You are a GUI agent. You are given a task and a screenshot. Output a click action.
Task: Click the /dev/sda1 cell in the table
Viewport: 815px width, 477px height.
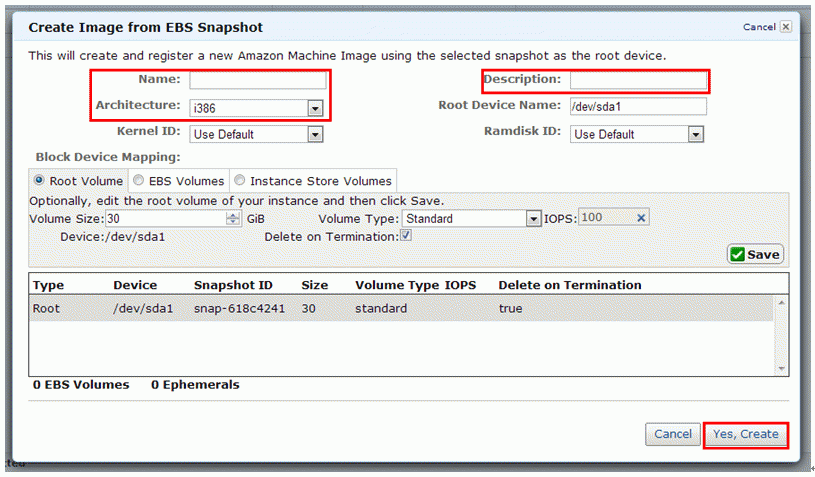click(x=143, y=308)
